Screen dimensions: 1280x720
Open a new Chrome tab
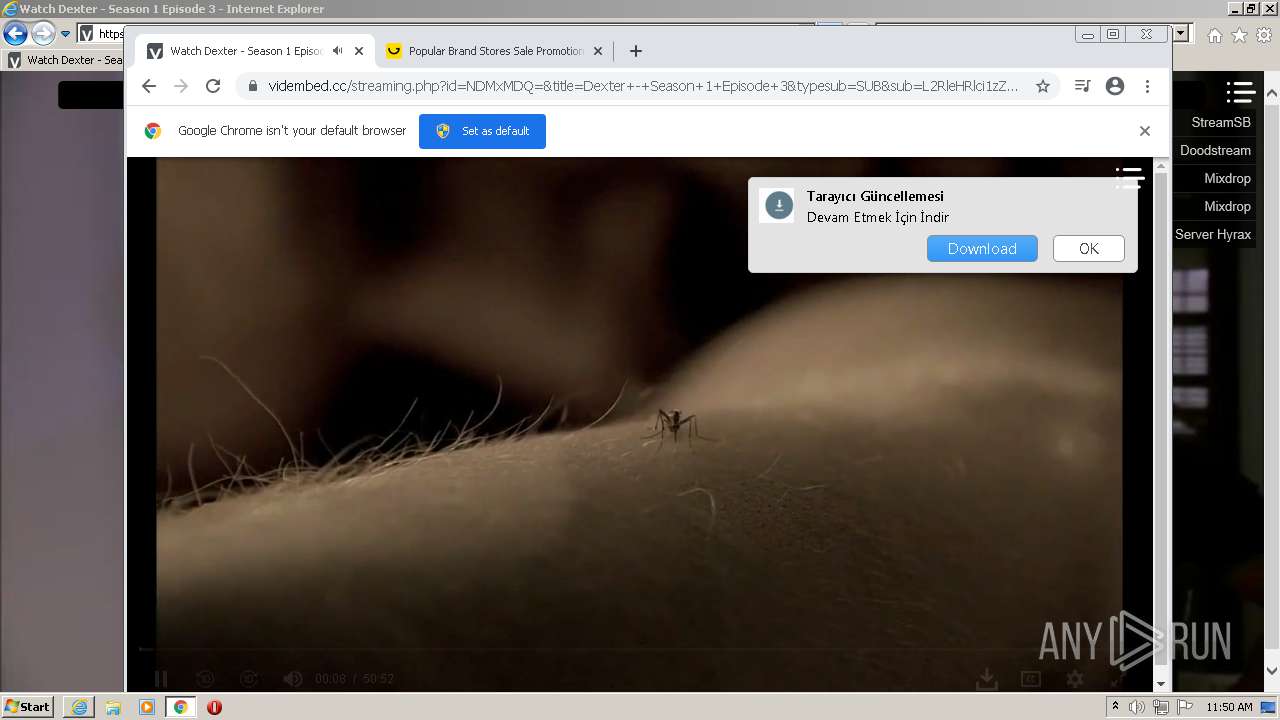coord(636,51)
